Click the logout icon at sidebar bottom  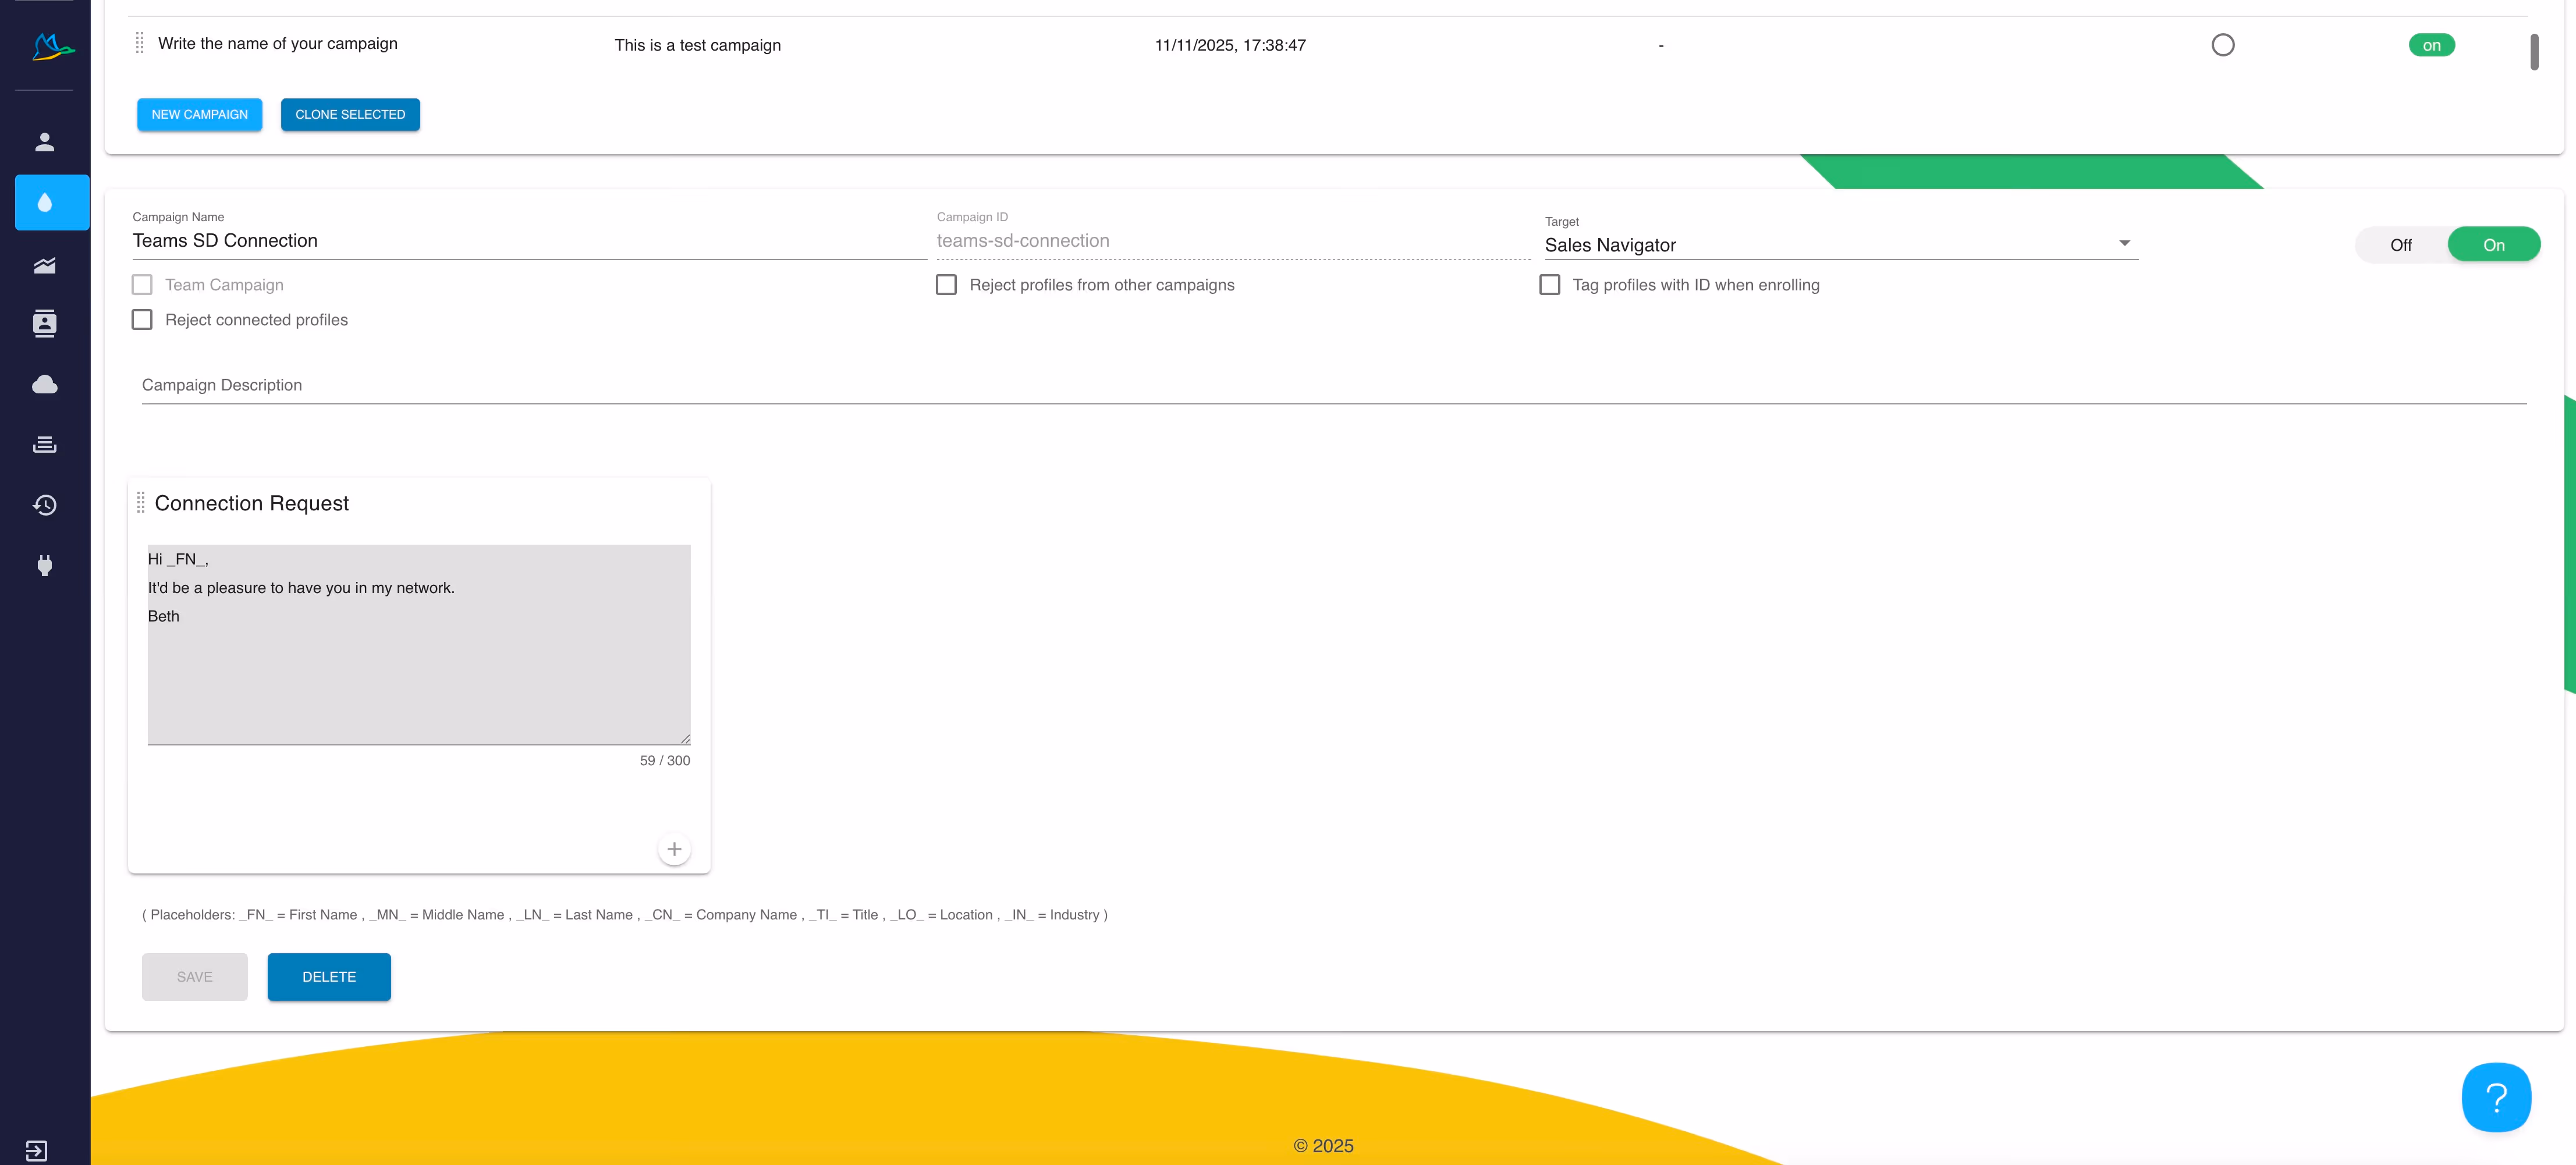36,1150
